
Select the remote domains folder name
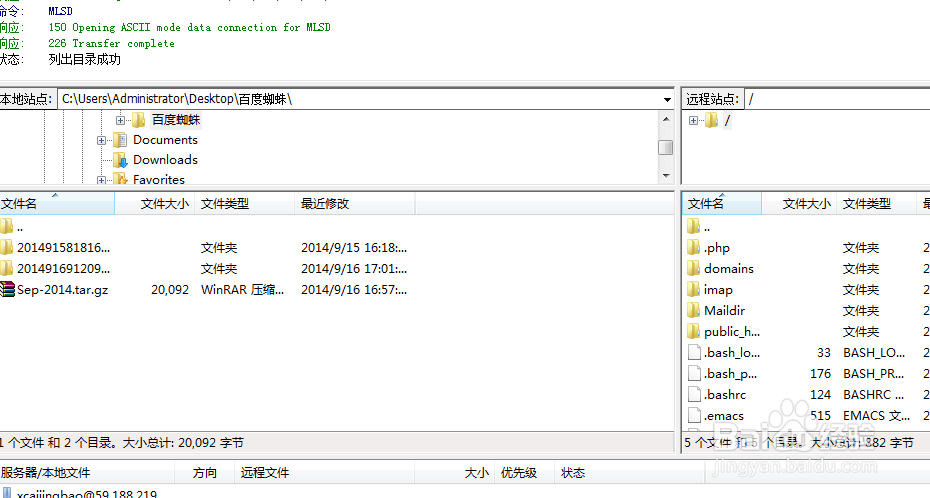pyautogui.click(x=729, y=269)
